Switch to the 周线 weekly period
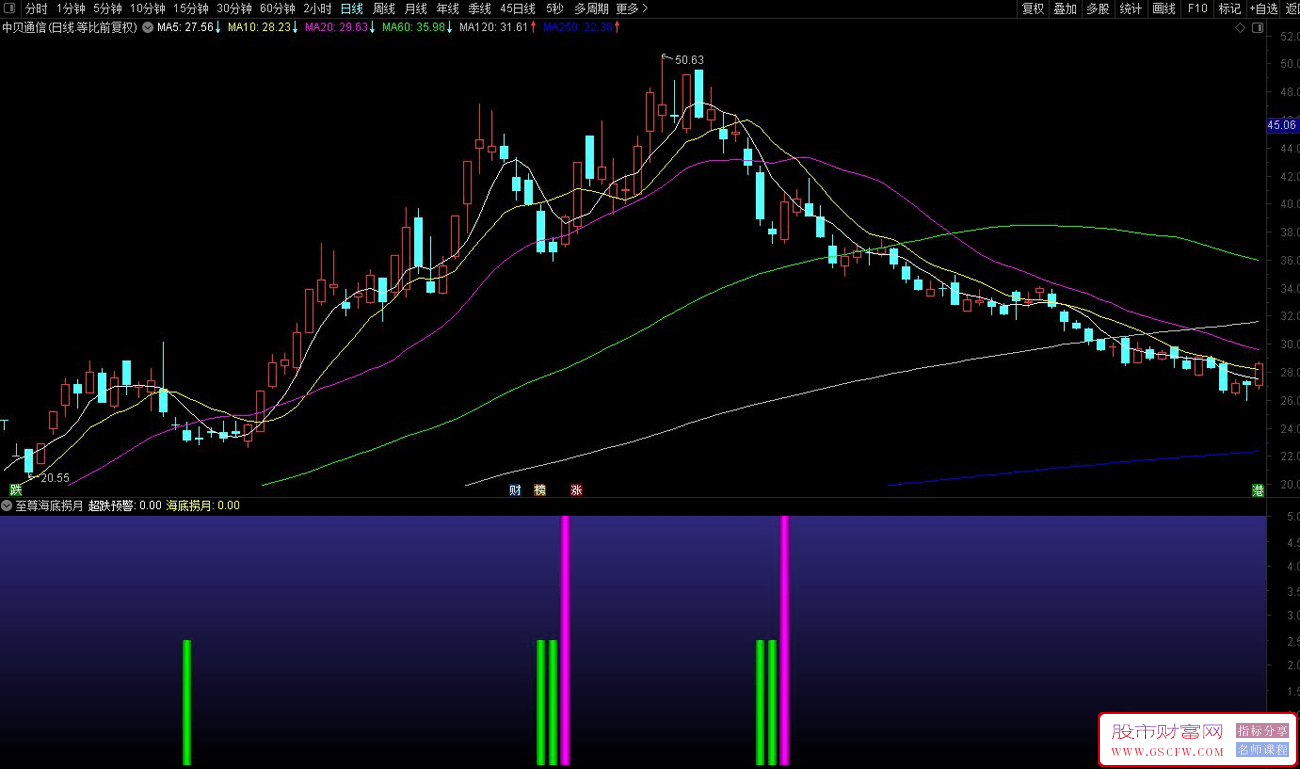This screenshot has width=1300, height=769. click(x=384, y=9)
